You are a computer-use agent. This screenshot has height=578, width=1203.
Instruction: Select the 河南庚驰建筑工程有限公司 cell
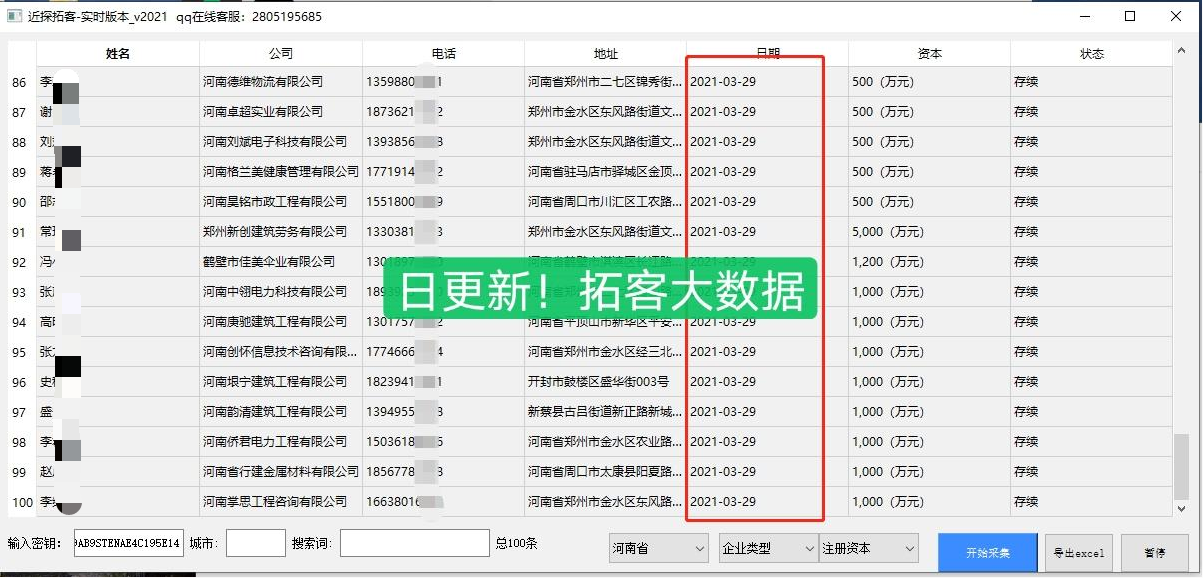pos(281,322)
